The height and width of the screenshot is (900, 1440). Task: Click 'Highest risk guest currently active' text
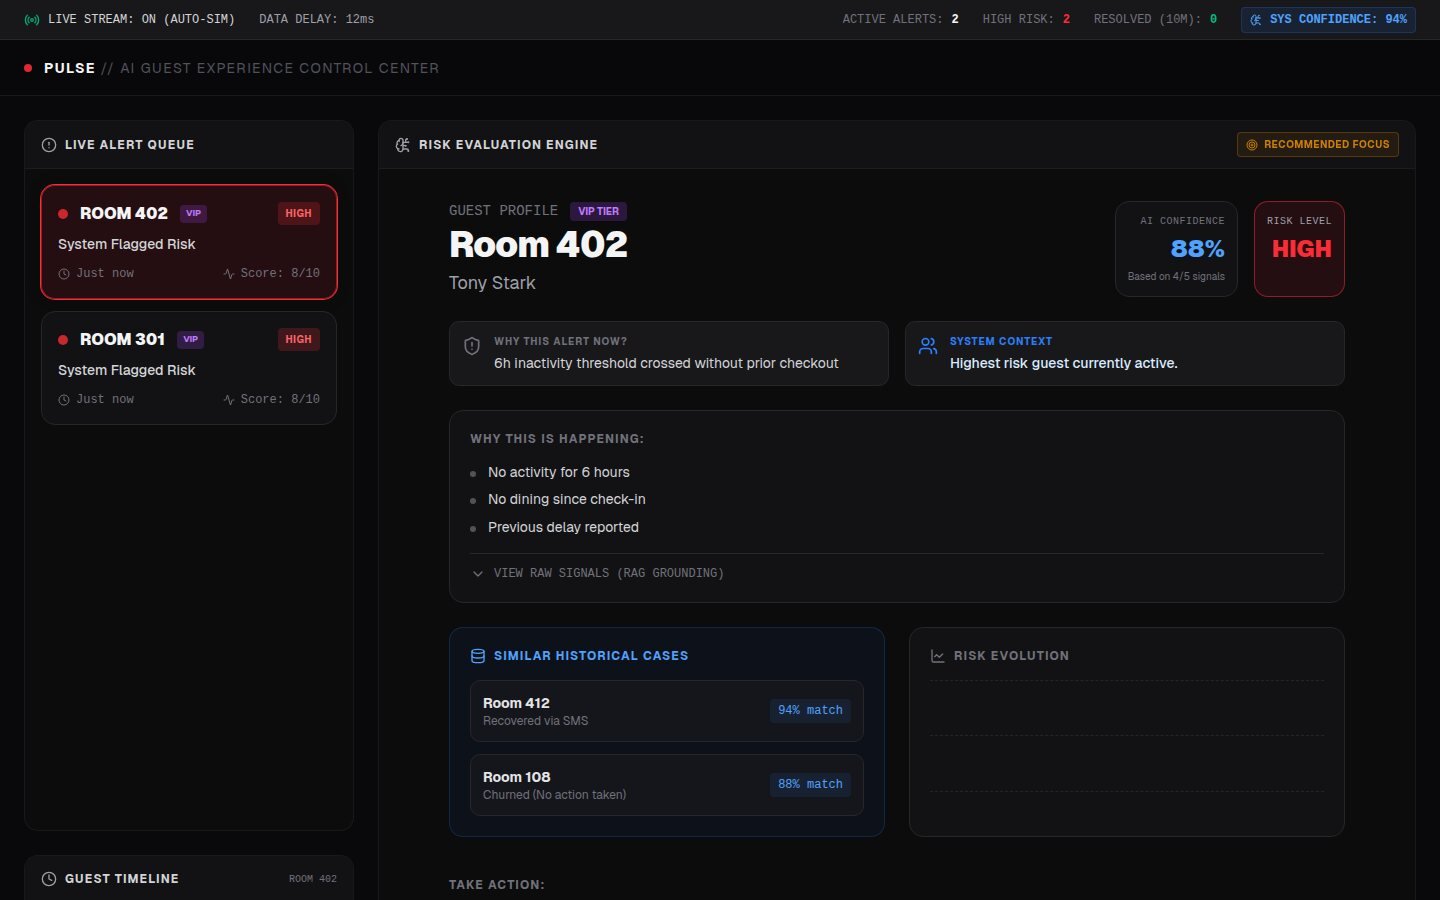pos(1064,364)
